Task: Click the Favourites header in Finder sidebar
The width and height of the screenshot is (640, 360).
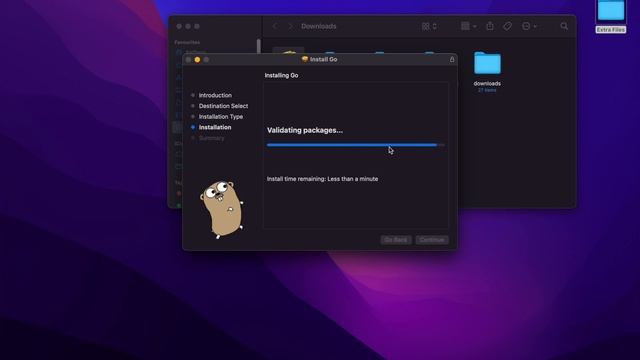Action: 187,42
